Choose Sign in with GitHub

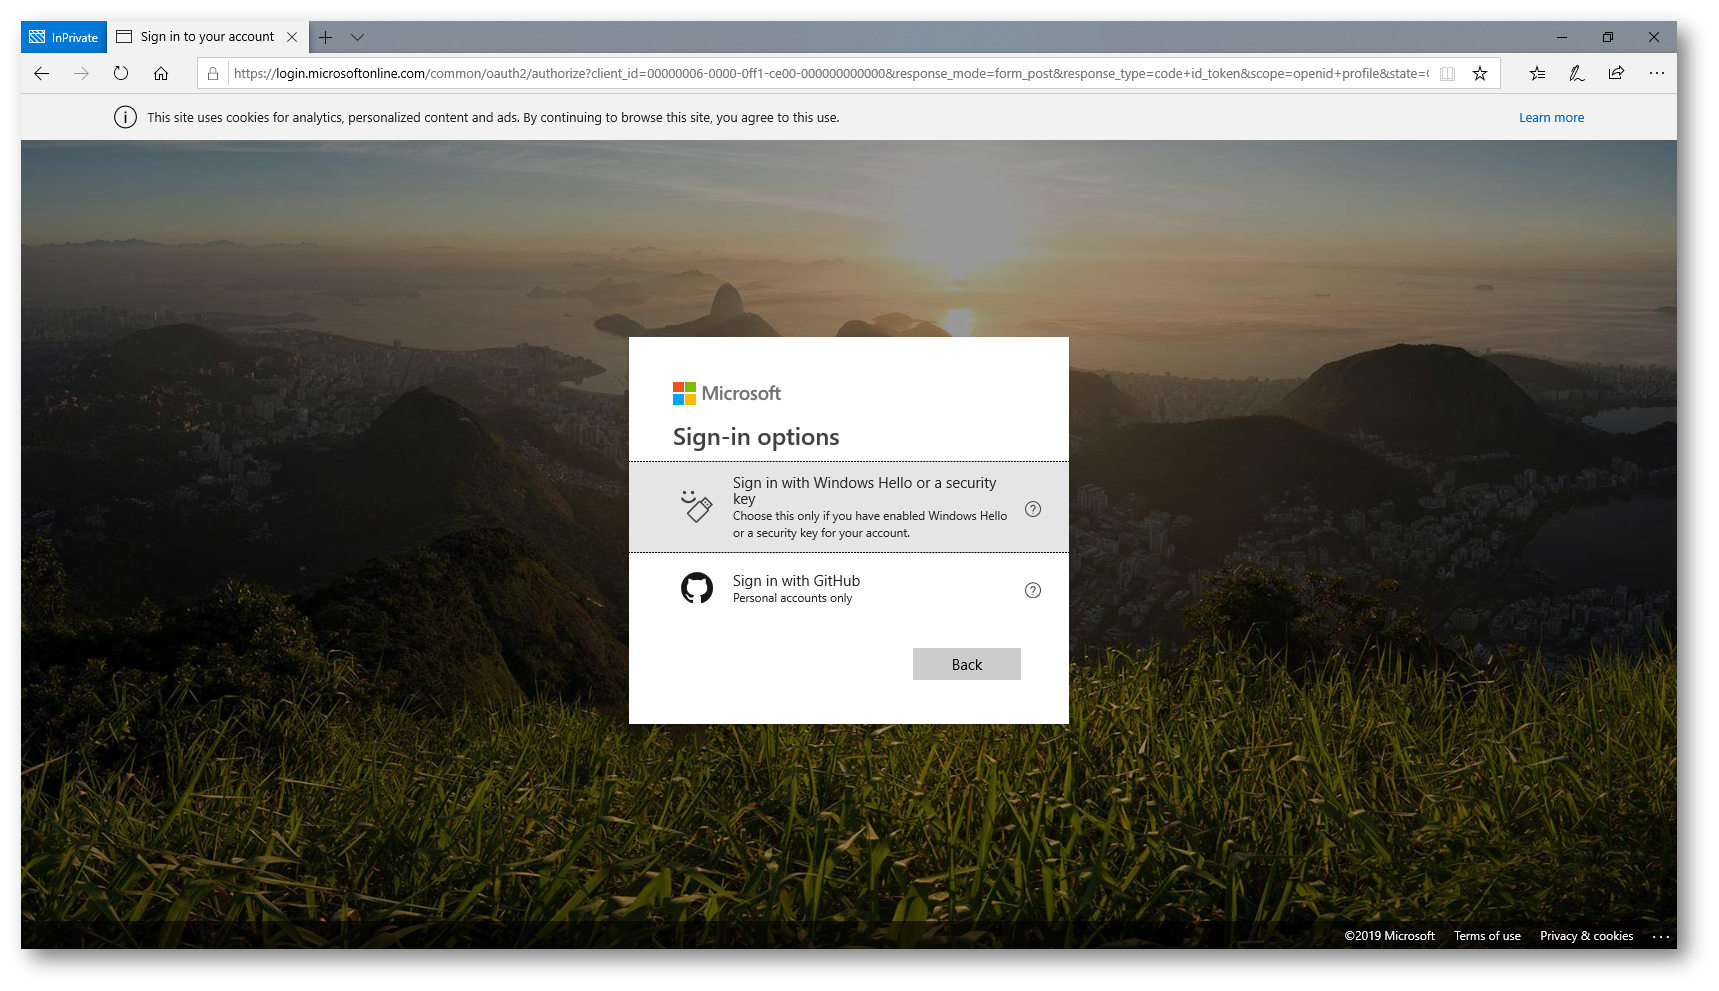pyautogui.click(x=848, y=589)
